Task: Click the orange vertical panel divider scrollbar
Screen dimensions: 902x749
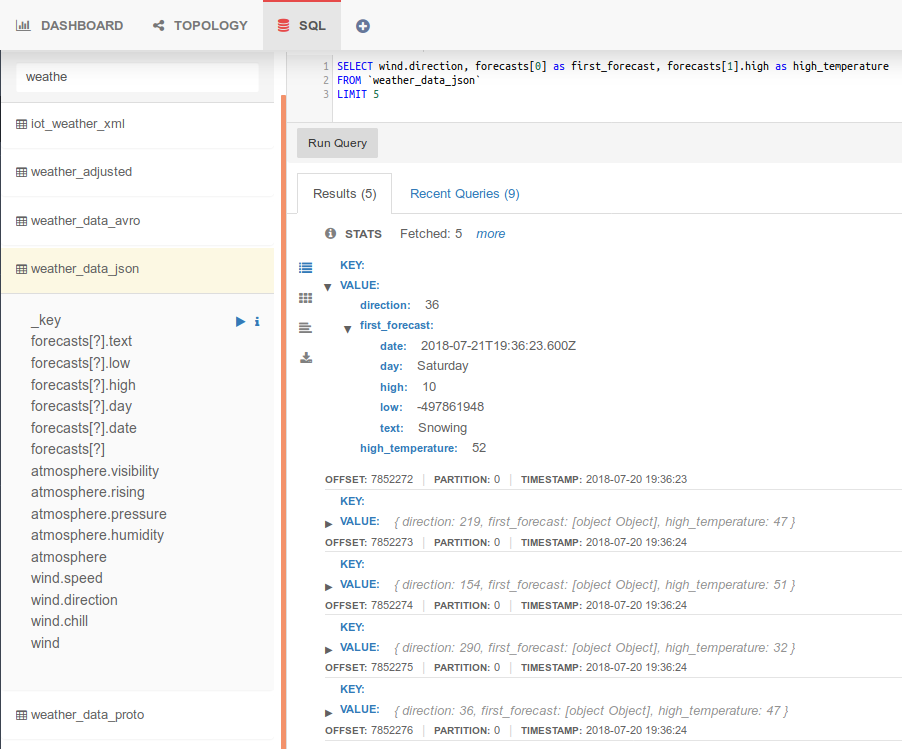Action: click(x=284, y=422)
